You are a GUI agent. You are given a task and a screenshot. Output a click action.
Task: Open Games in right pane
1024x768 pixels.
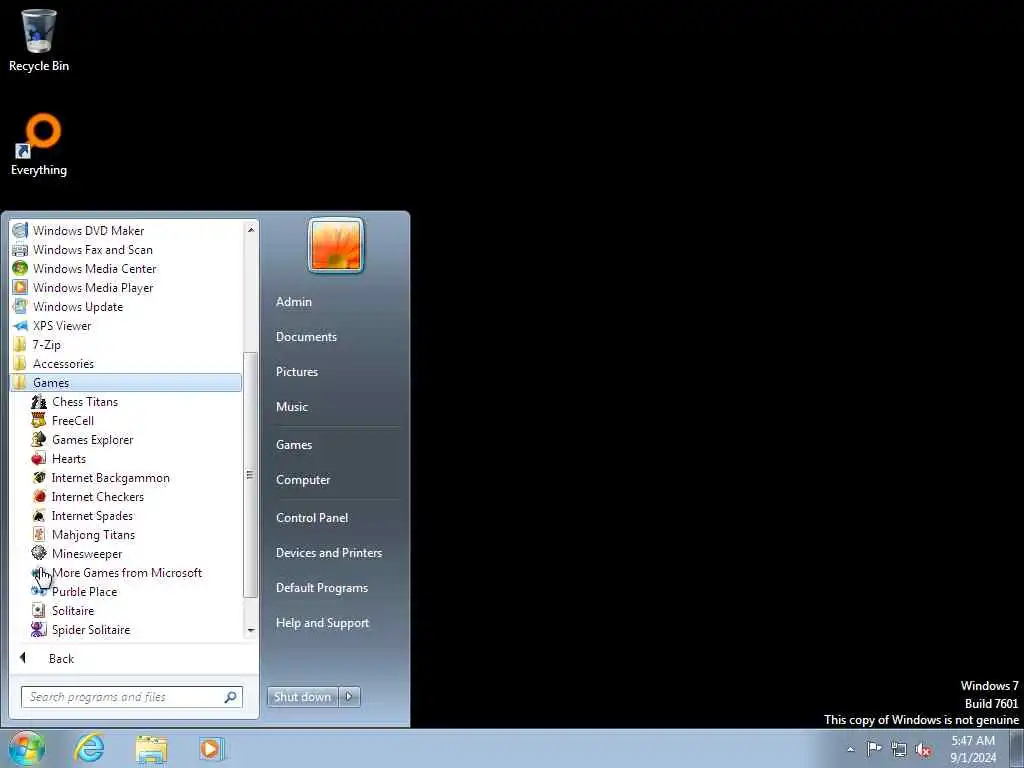(x=294, y=445)
